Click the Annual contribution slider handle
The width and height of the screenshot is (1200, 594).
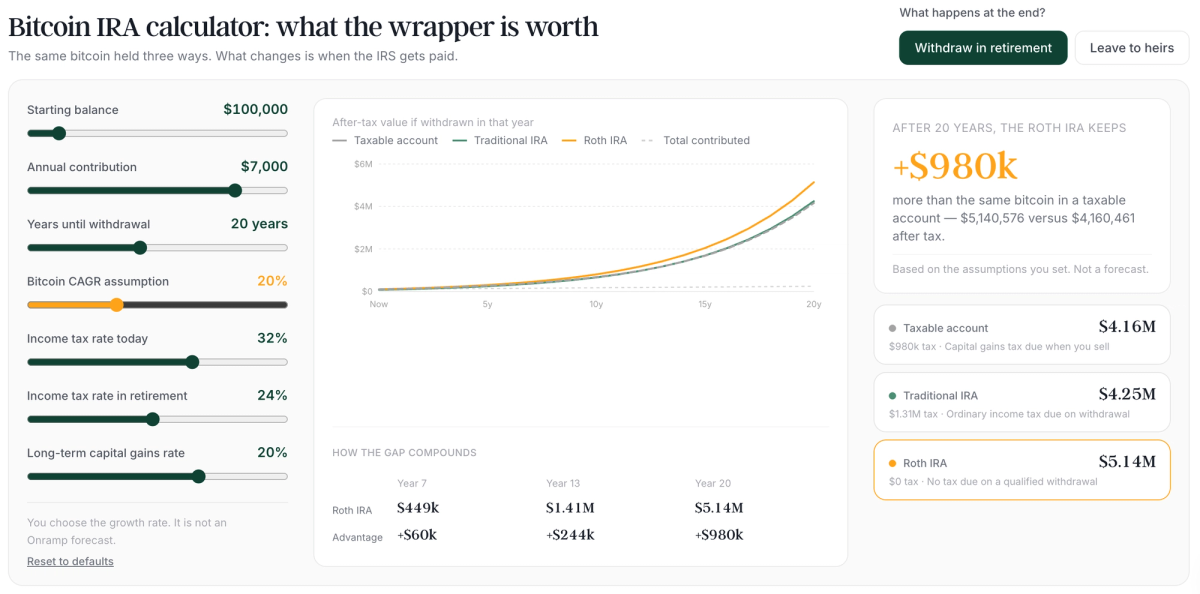click(235, 190)
